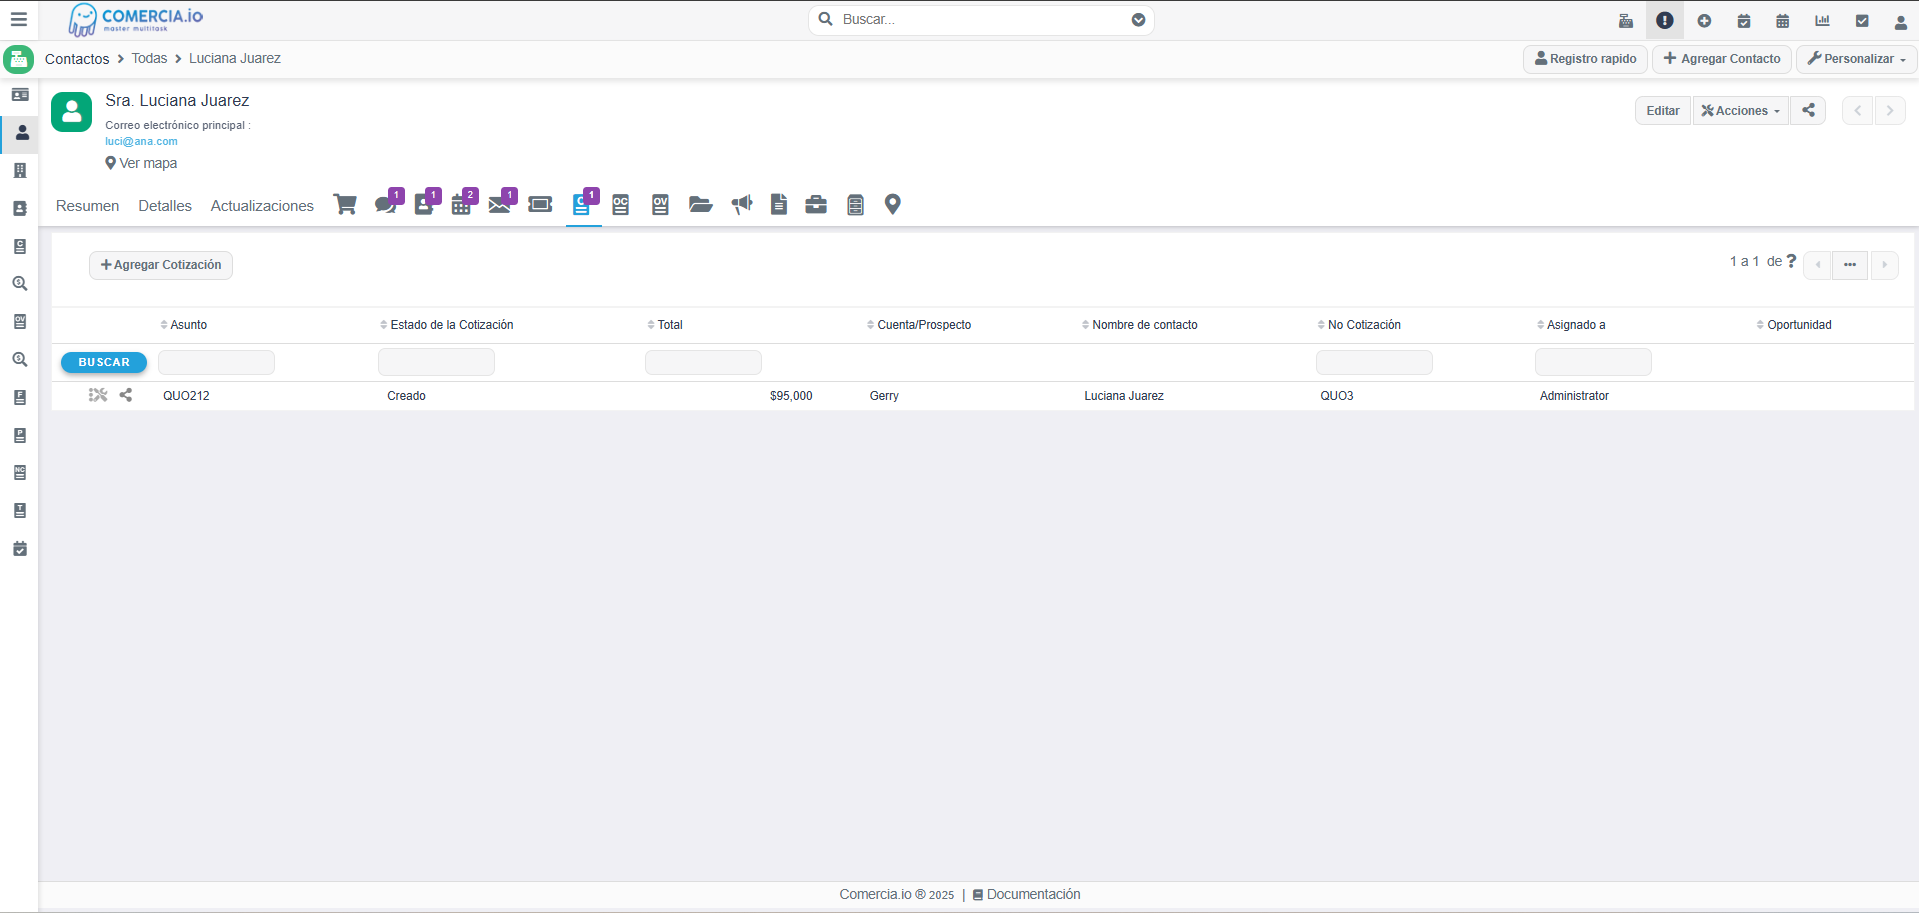Image resolution: width=1919 pixels, height=913 pixels.
Task: Open the ticket related tab
Action: pos(540,204)
